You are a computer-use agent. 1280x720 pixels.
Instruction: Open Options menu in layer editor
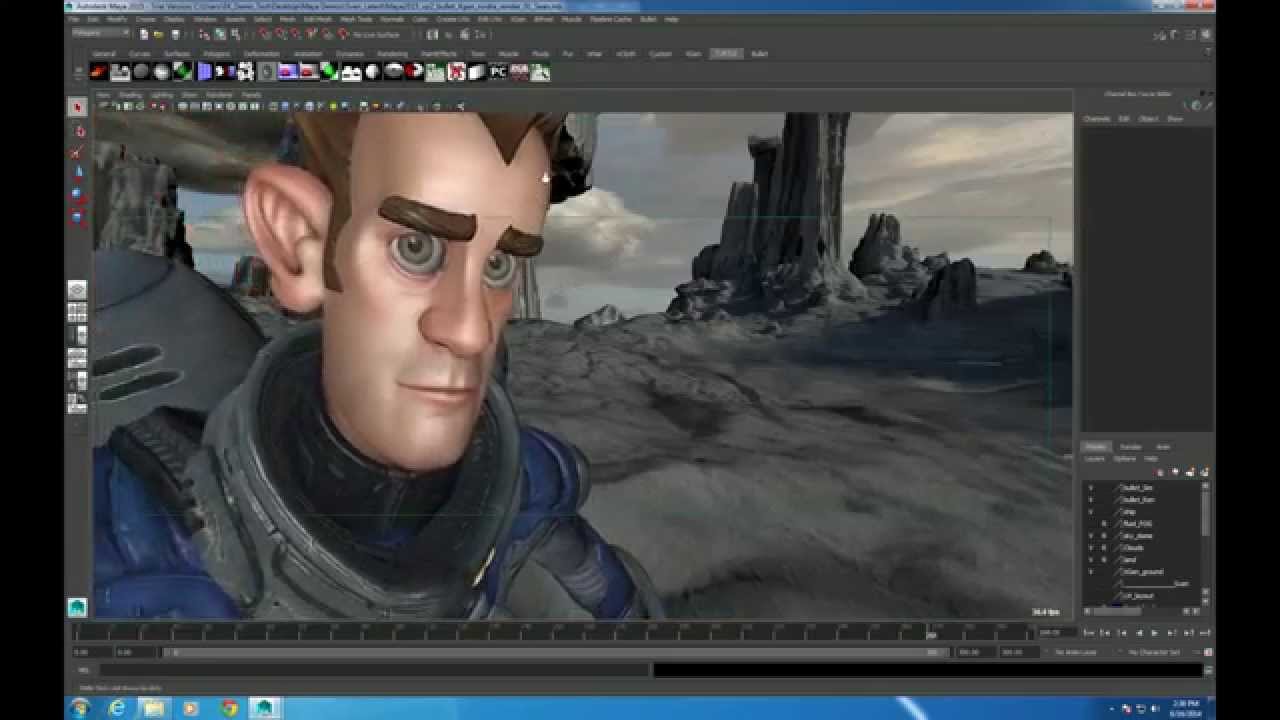click(x=1125, y=459)
